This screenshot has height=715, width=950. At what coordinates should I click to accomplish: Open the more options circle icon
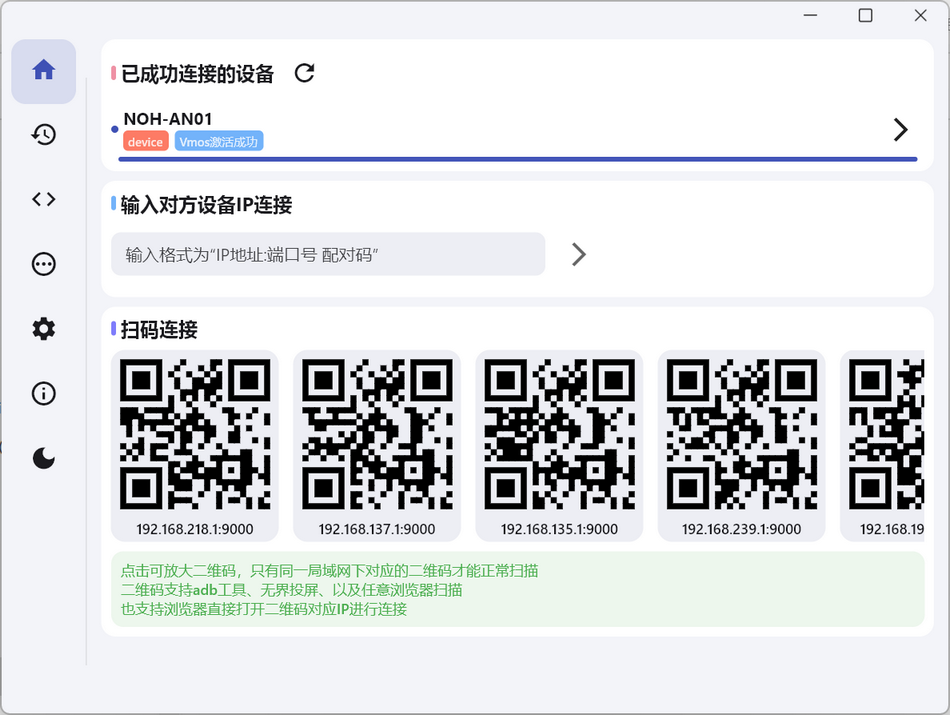coord(43,264)
